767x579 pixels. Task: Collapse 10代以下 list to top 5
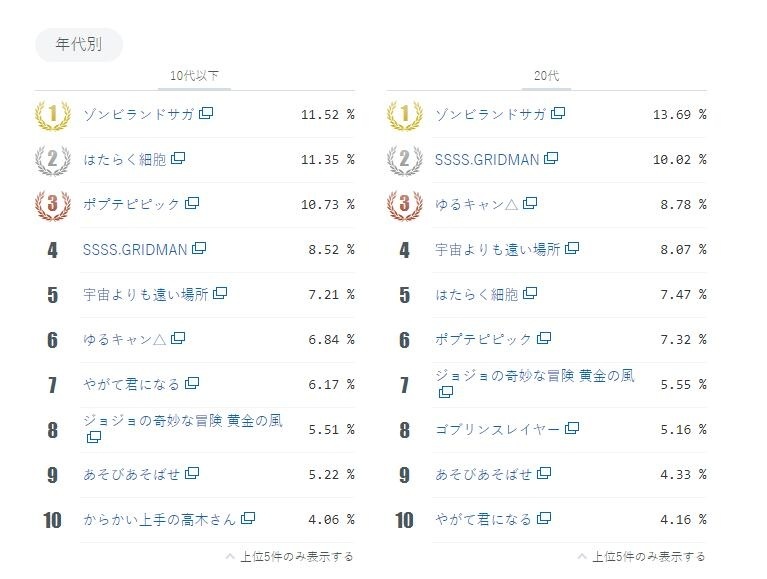pyautogui.click(x=290, y=556)
